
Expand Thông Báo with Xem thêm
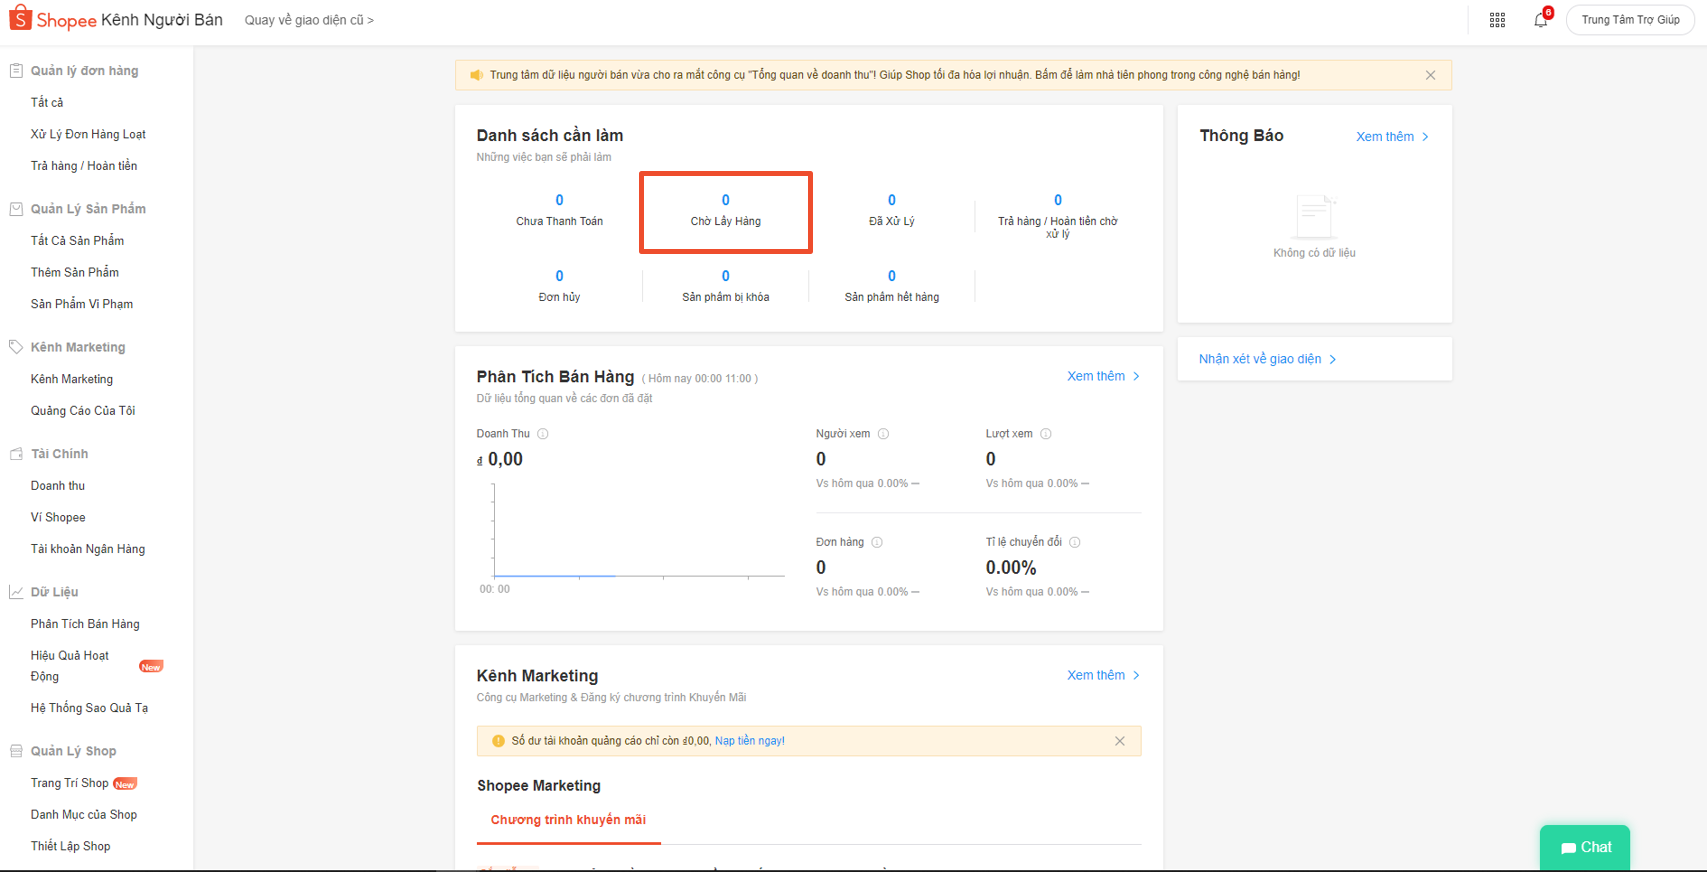click(1392, 137)
